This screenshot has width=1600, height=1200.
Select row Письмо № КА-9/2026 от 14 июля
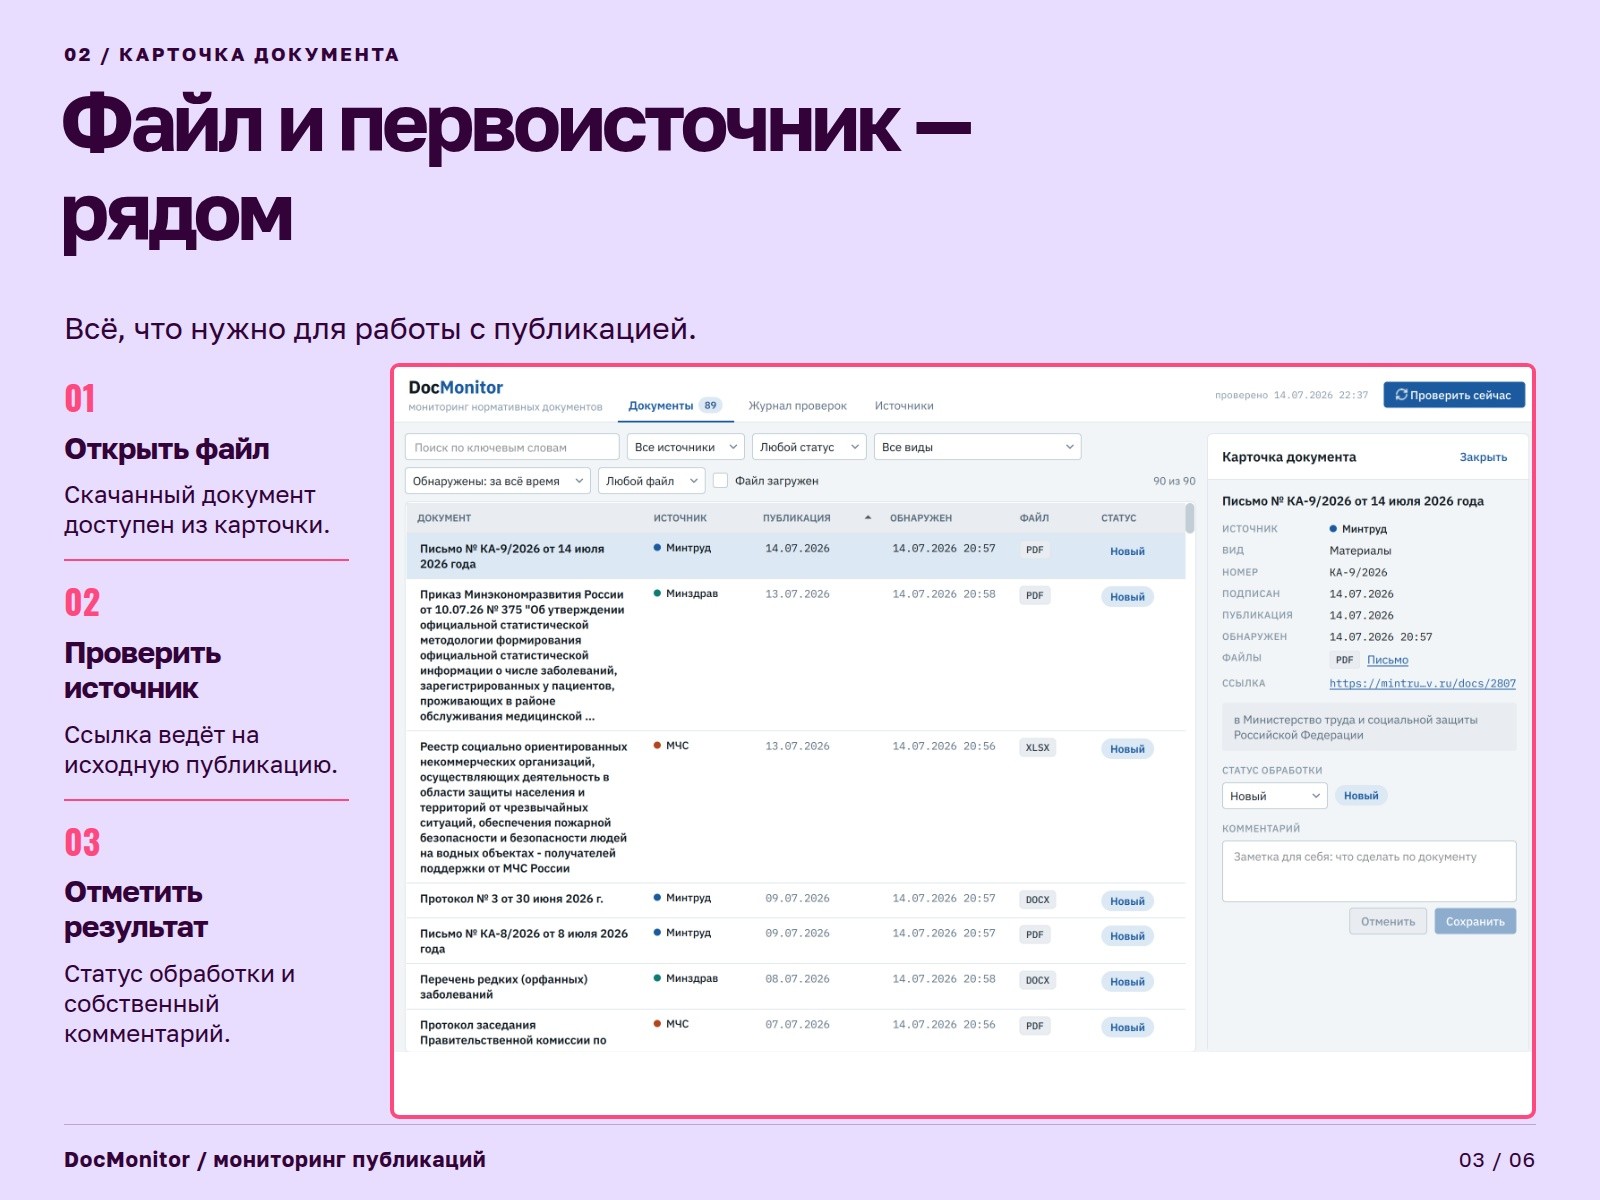coord(796,556)
